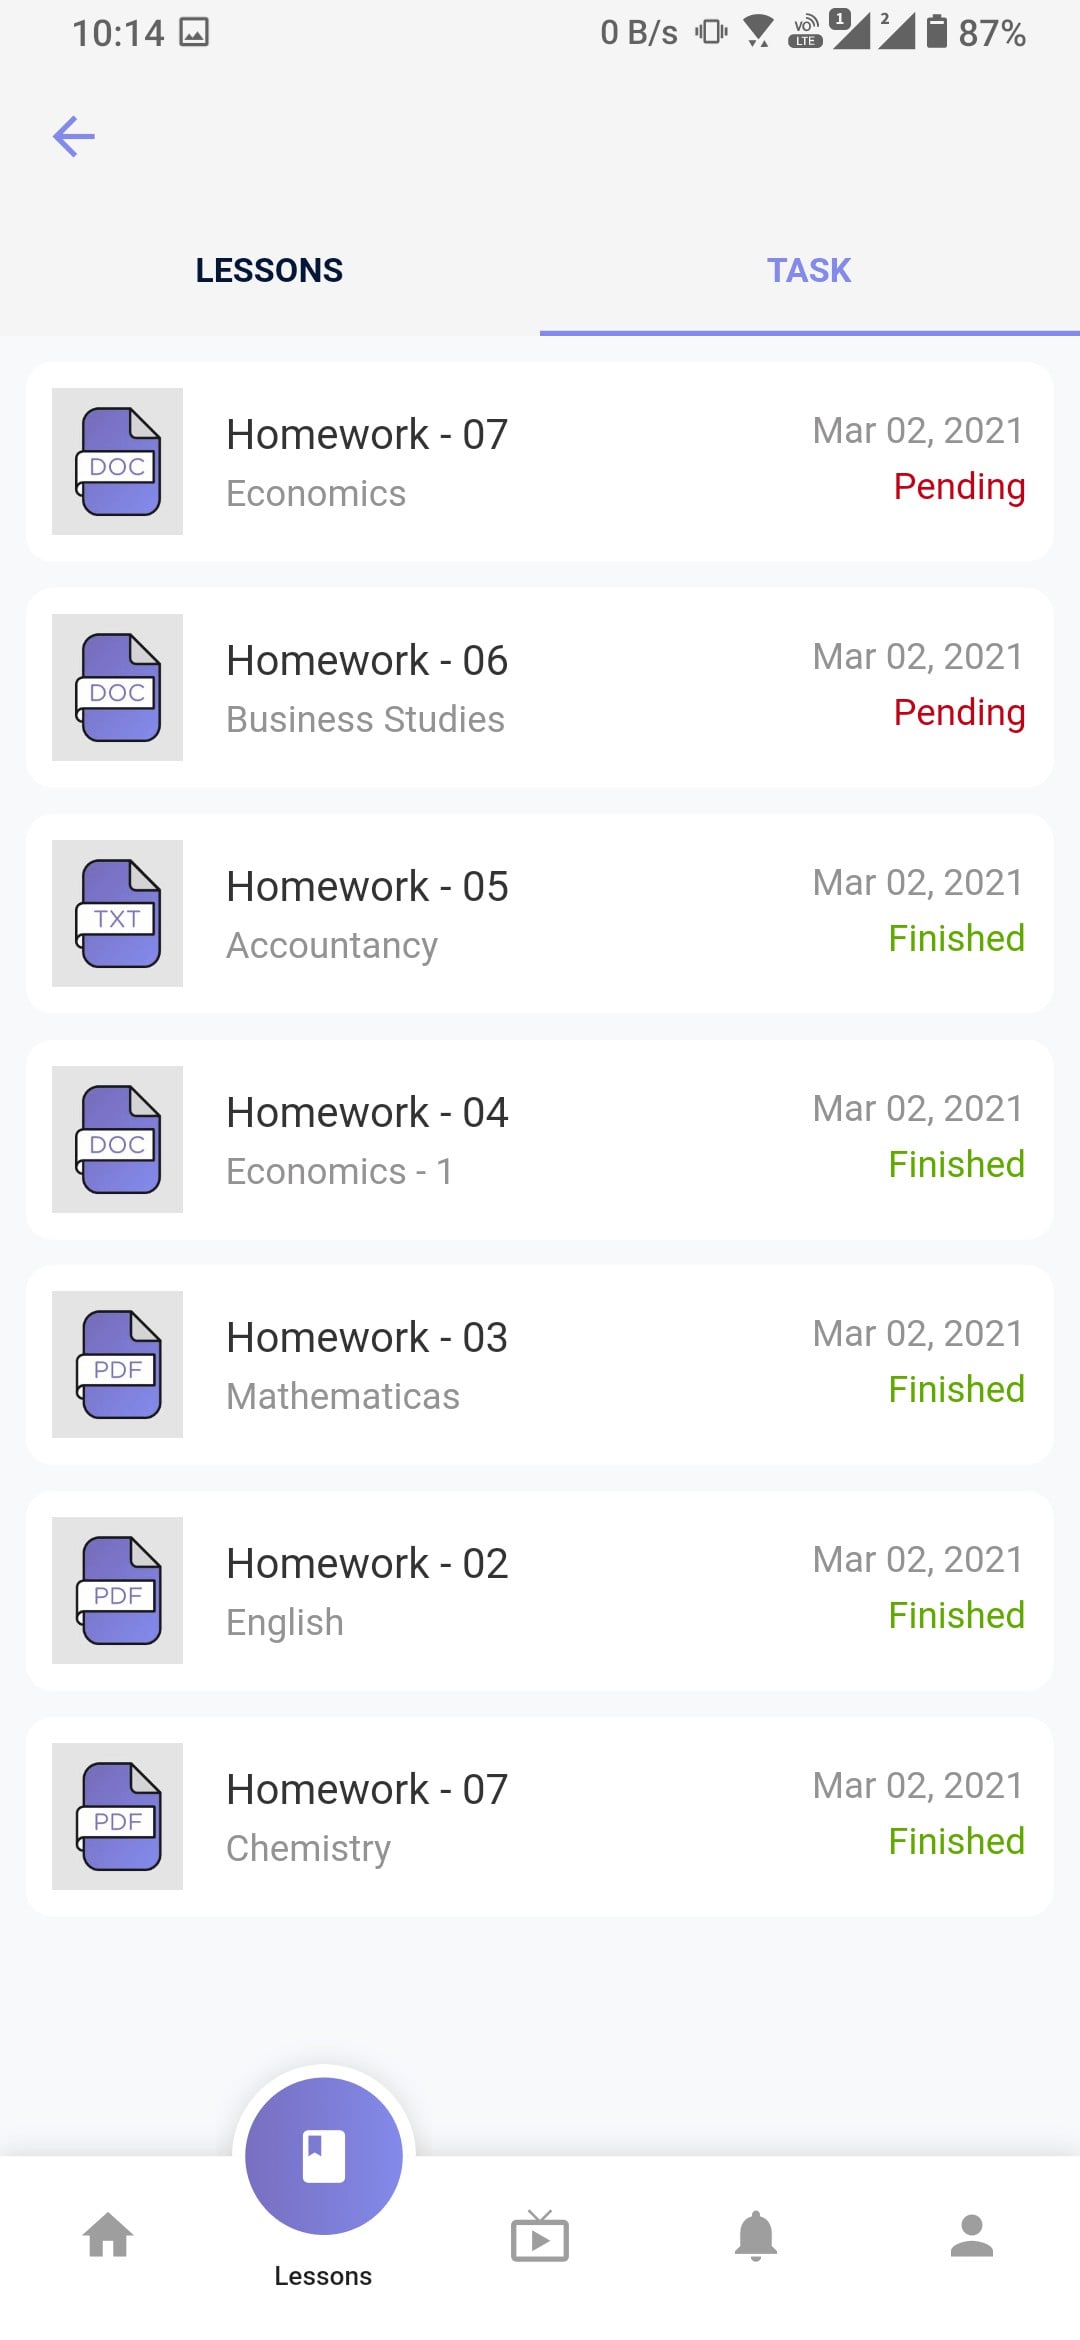This screenshot has height=2340, width=1080.
Task: Open Homework - 07 Economics DOC icon
Action: (x=117, y=461)
